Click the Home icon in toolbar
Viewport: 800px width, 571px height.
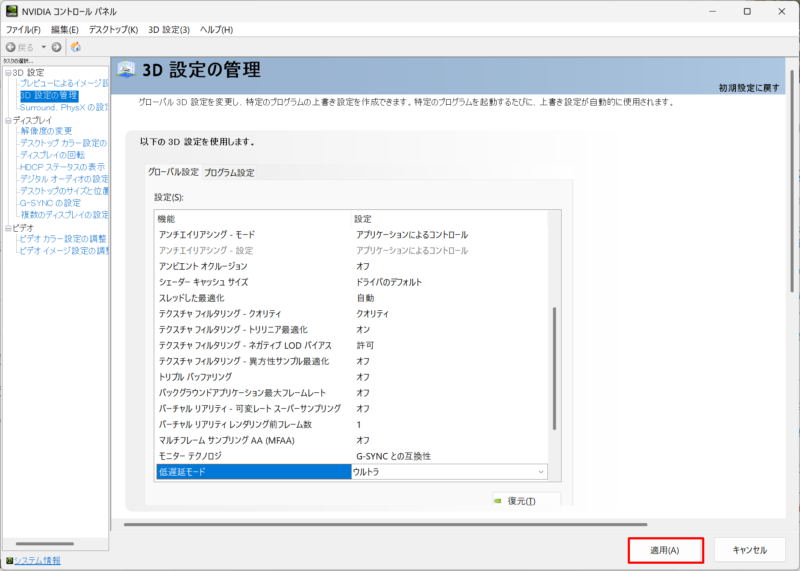pos(76,47)
